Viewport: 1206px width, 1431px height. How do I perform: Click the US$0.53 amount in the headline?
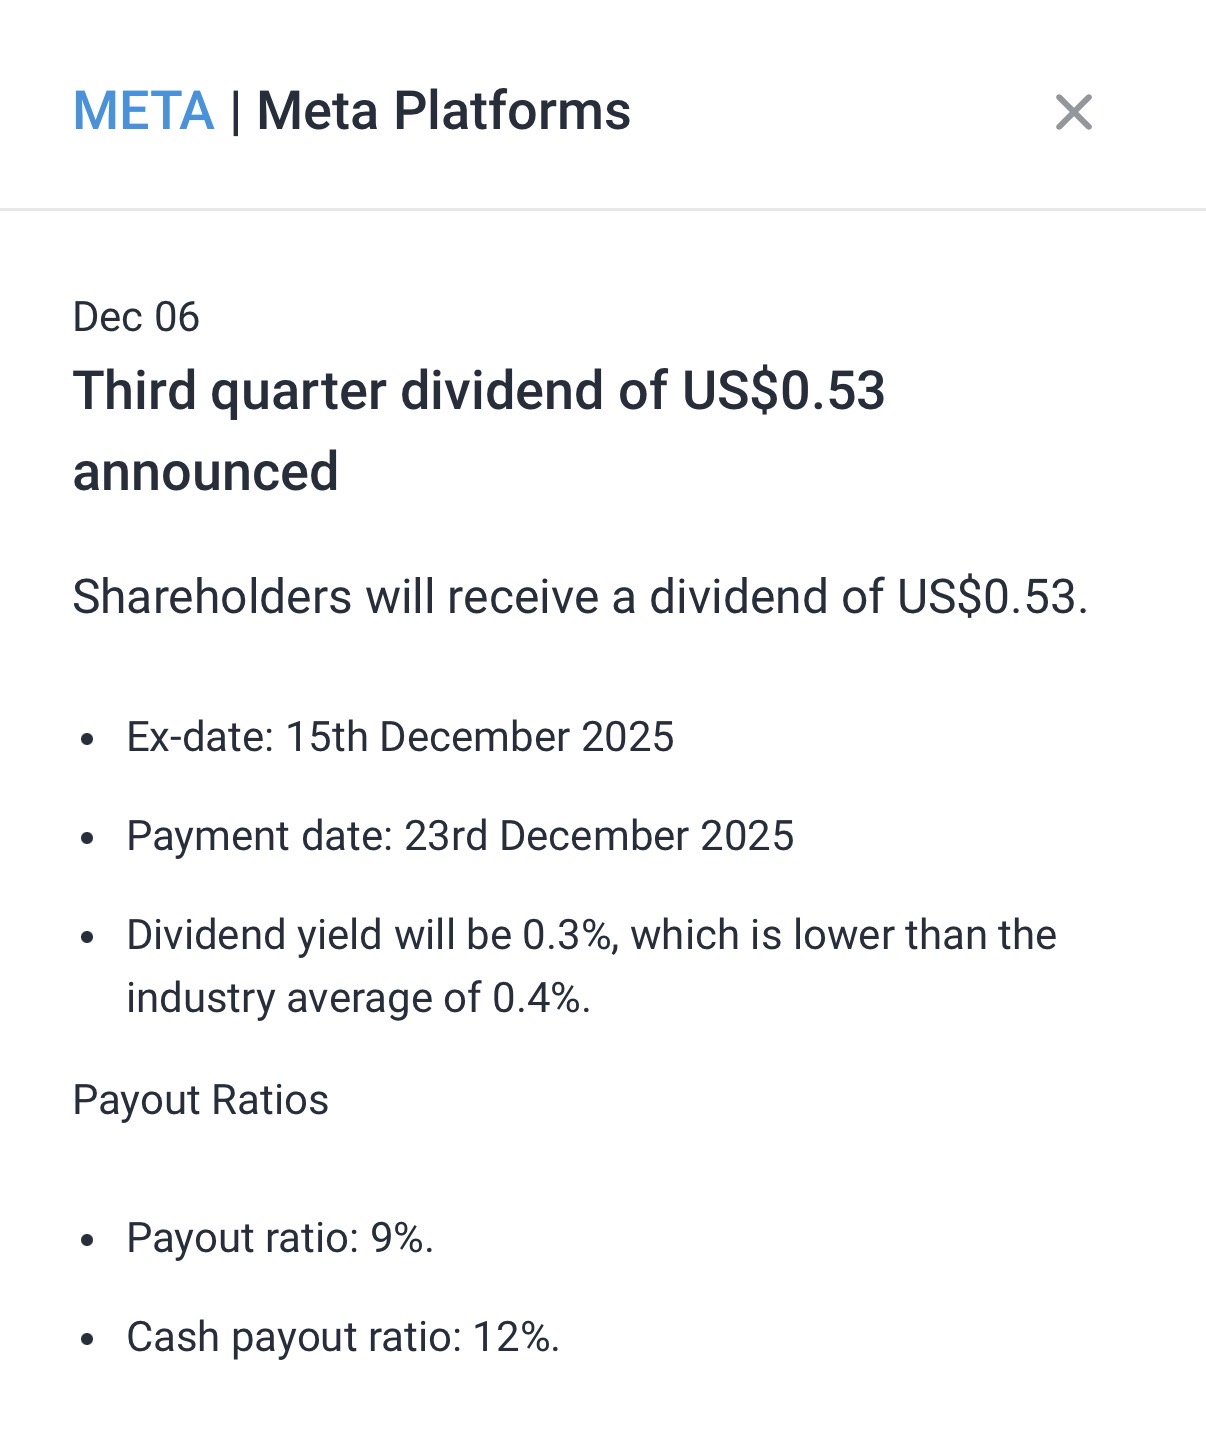tap(784, 390)
